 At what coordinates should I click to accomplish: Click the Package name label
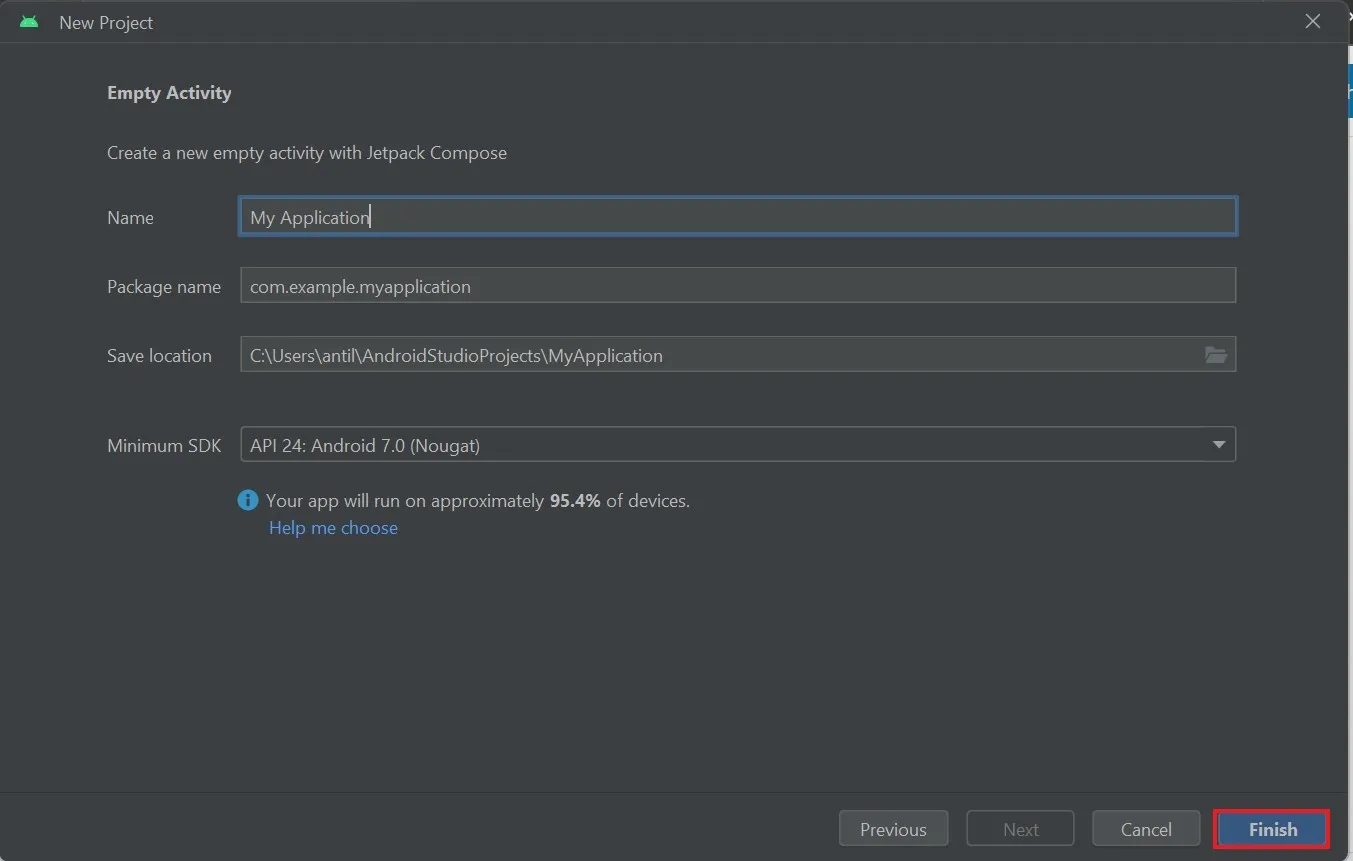pos(164,287)
